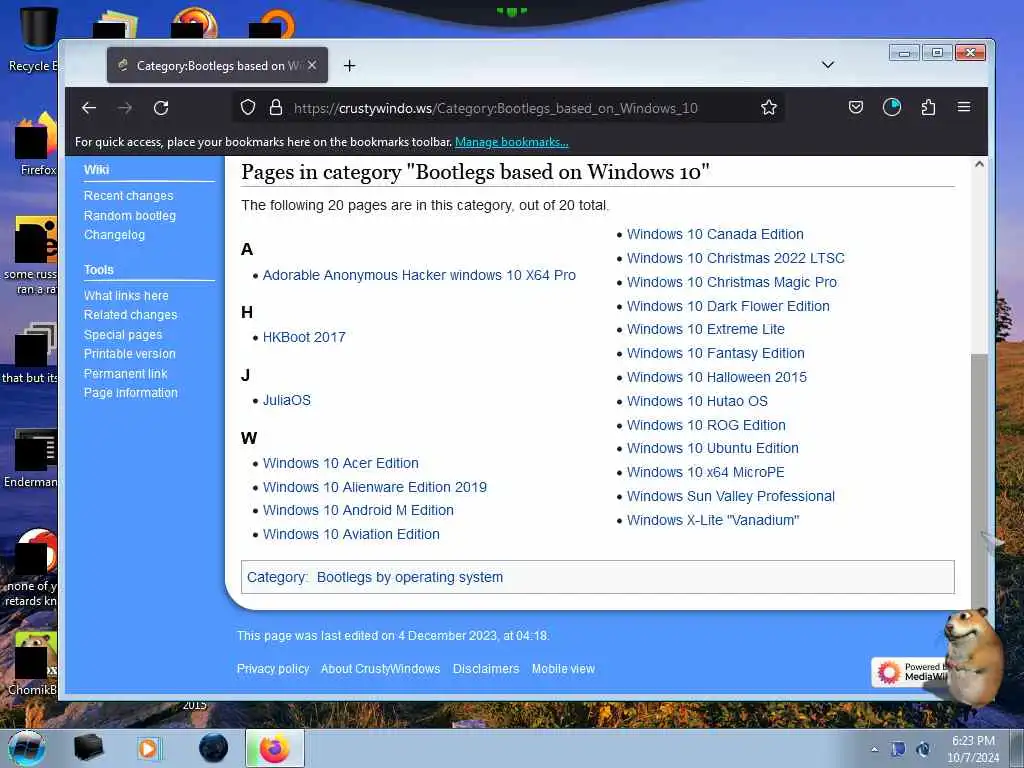Open the Firefox hamburger menu
Viewport: 1024px width, 768px height.
tap(964, 106)
